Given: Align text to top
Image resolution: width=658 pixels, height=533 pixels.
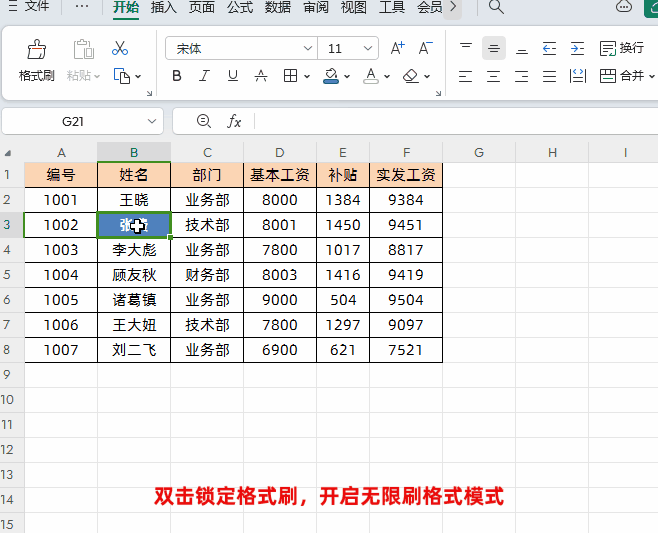Looking at the screenshot, I should click(466, 48).
